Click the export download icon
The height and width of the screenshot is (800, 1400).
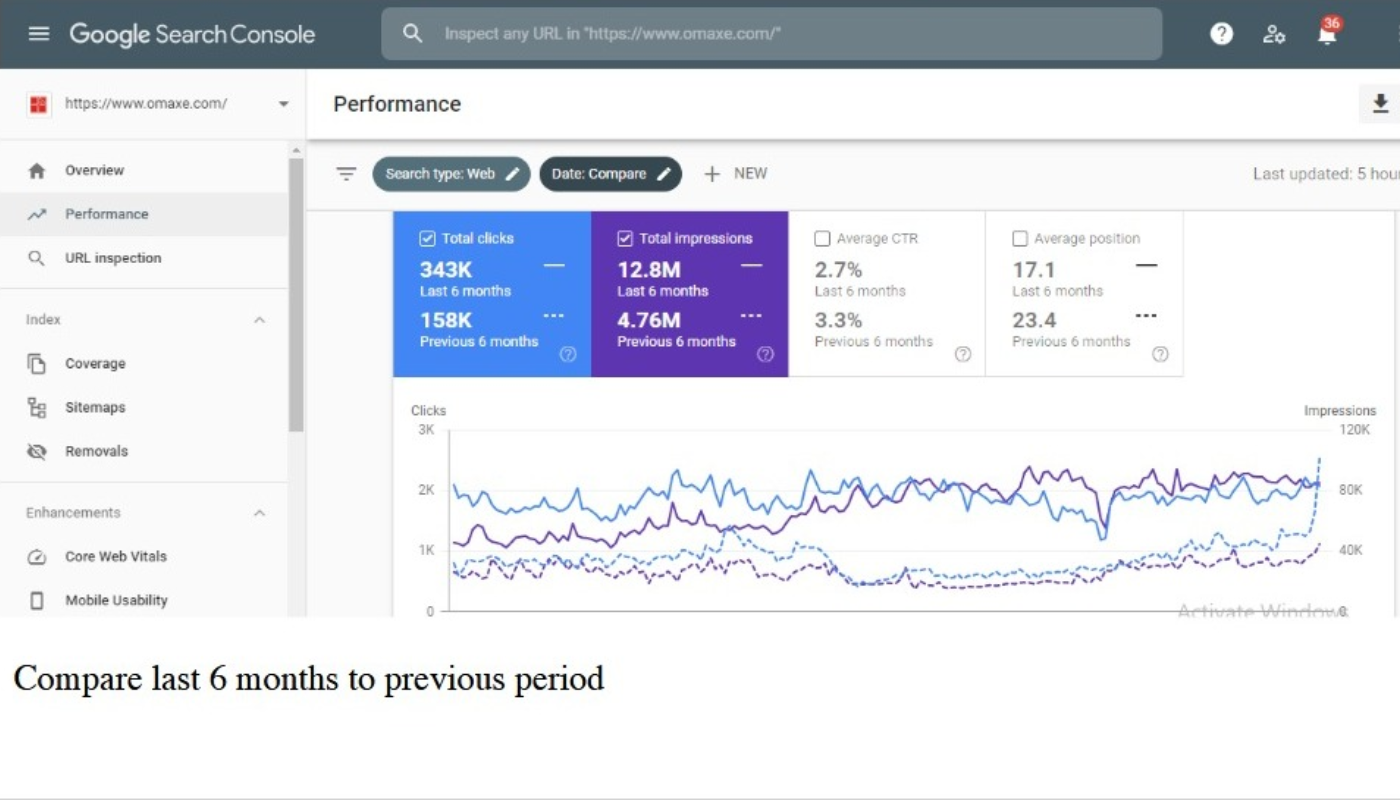pos(1380,104)
